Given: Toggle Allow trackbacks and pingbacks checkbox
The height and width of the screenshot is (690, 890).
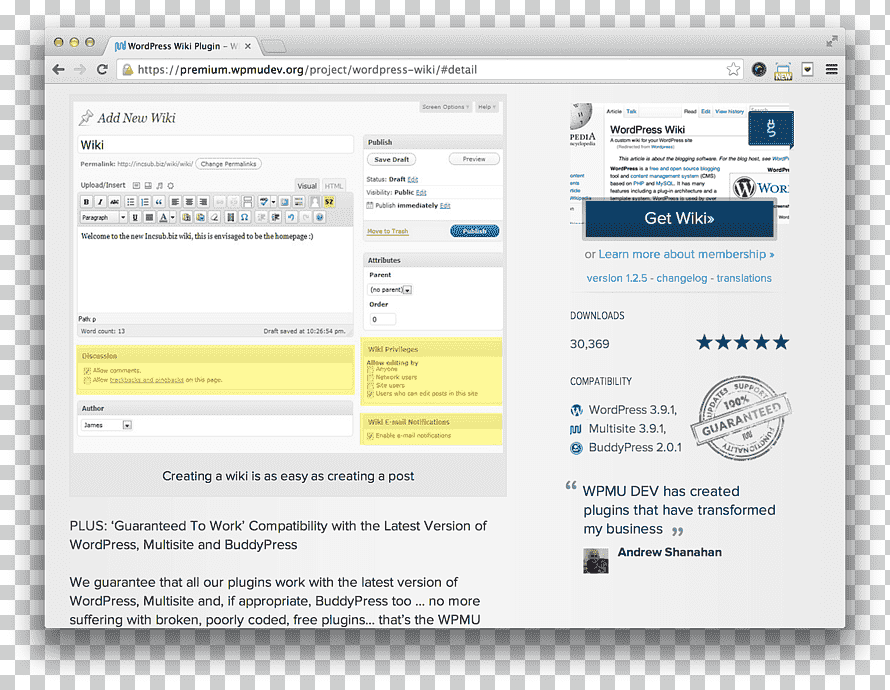Looking at the screenshot, I should (87, 380).
